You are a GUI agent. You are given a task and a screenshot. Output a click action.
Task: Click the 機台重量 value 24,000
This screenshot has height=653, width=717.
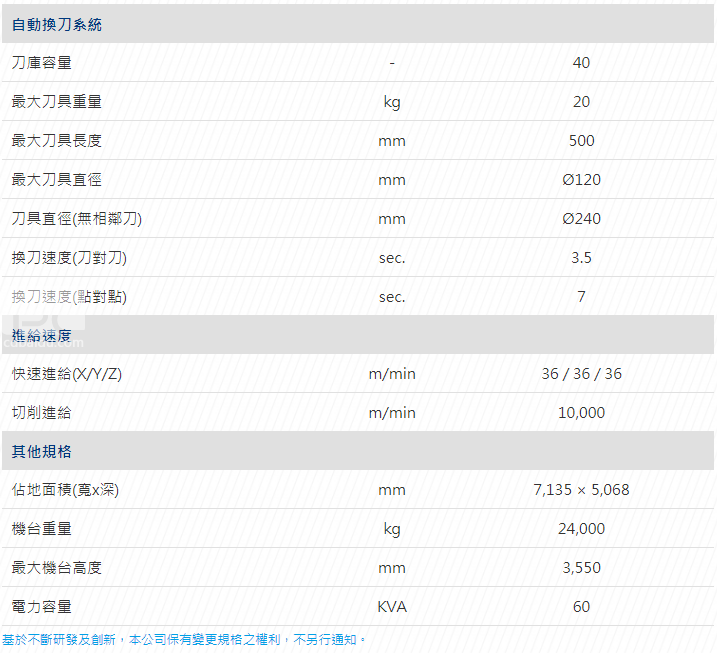[x=581, y=529]
